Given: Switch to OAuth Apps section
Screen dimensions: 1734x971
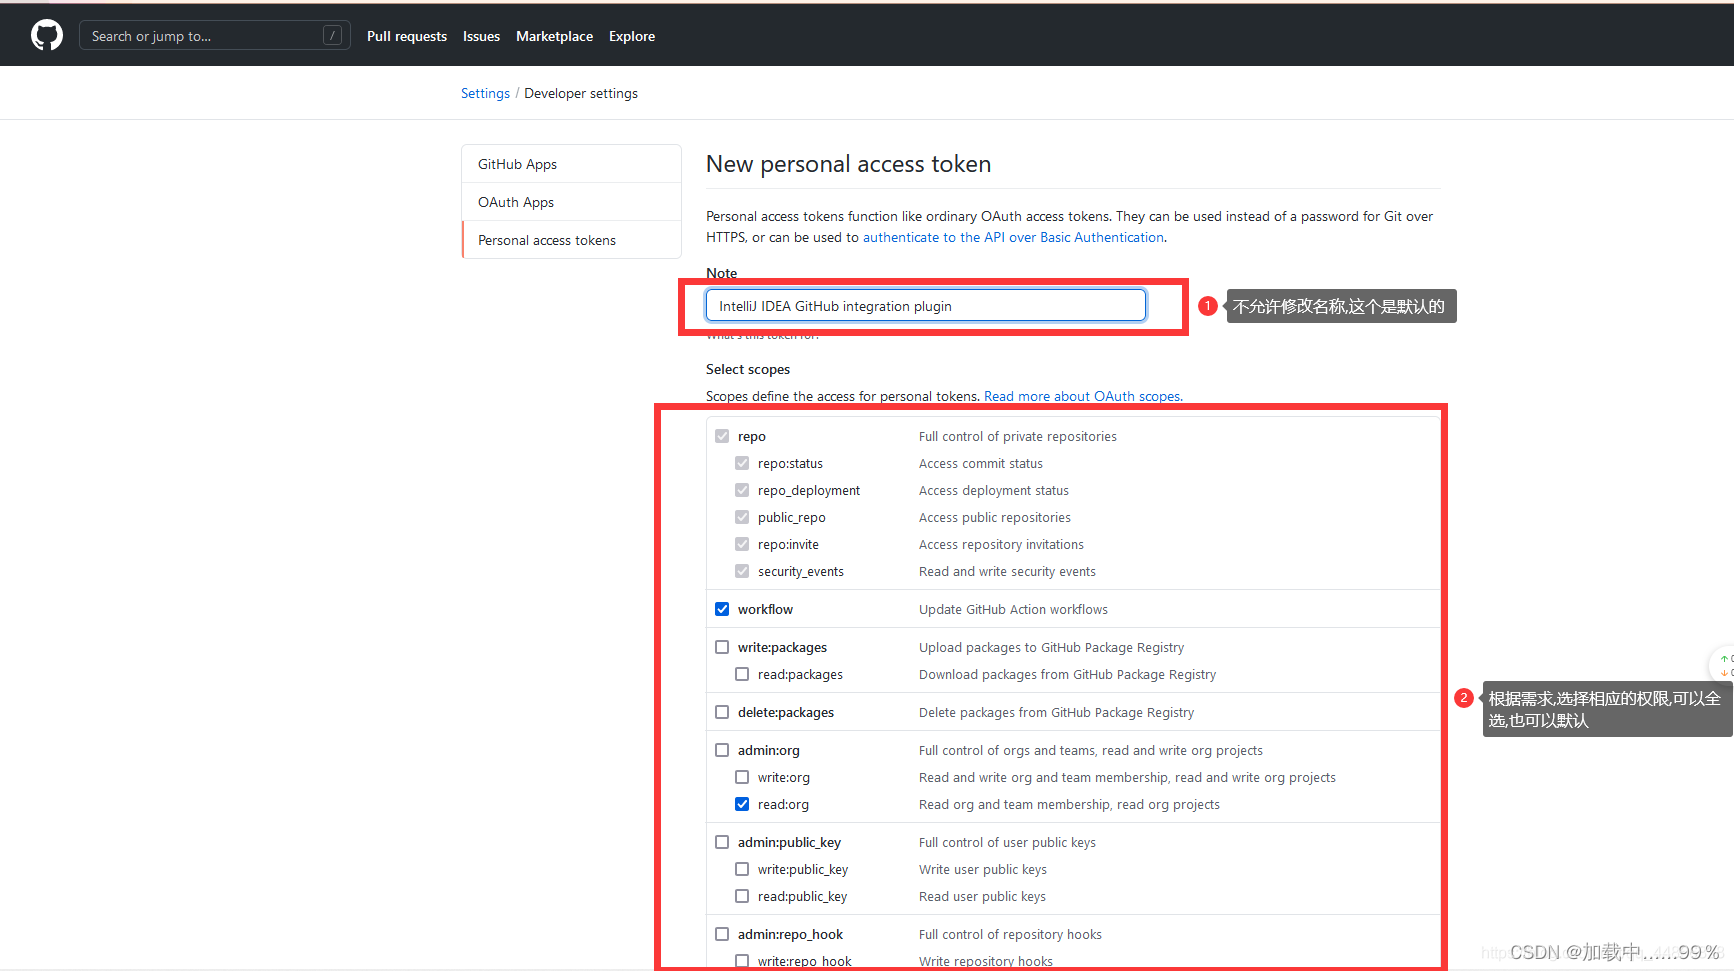Looking at the screenshot, I should [x=515, y=201].
